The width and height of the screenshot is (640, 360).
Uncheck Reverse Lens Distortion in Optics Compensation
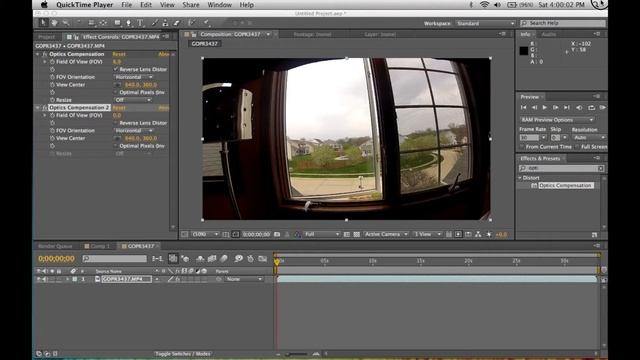(116, 69)
